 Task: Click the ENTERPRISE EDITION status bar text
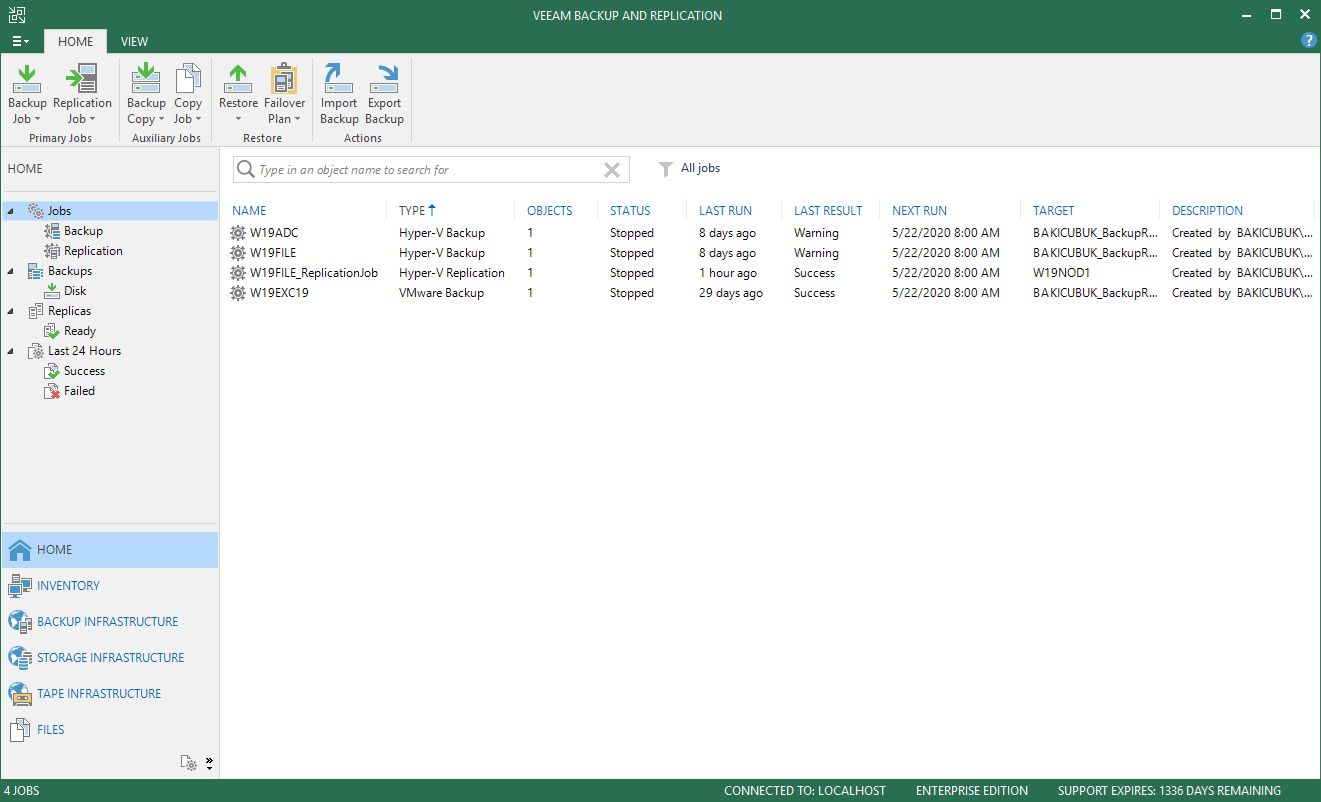coord(972,791)
